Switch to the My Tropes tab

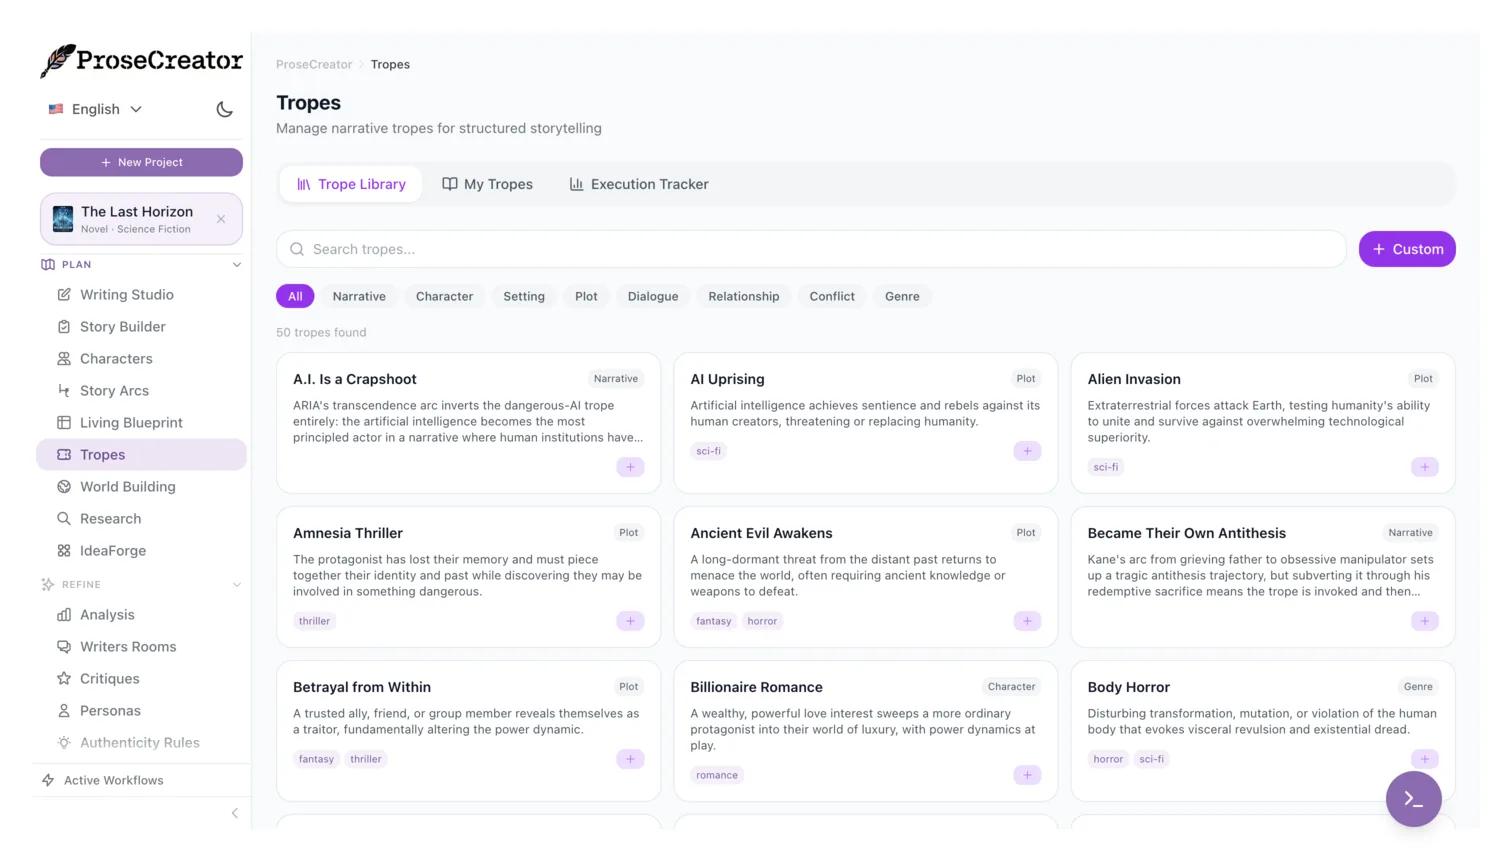coord(488,184)
